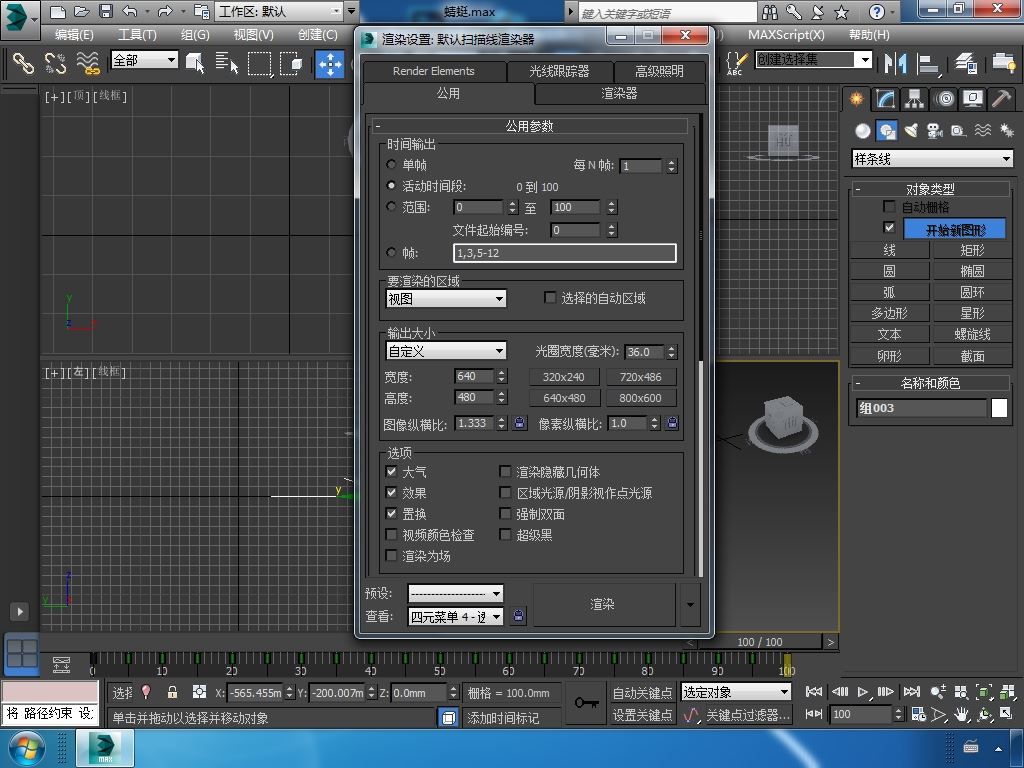
Task: Select the 活动时间段 radio button
Action: [x=391, y=186]
